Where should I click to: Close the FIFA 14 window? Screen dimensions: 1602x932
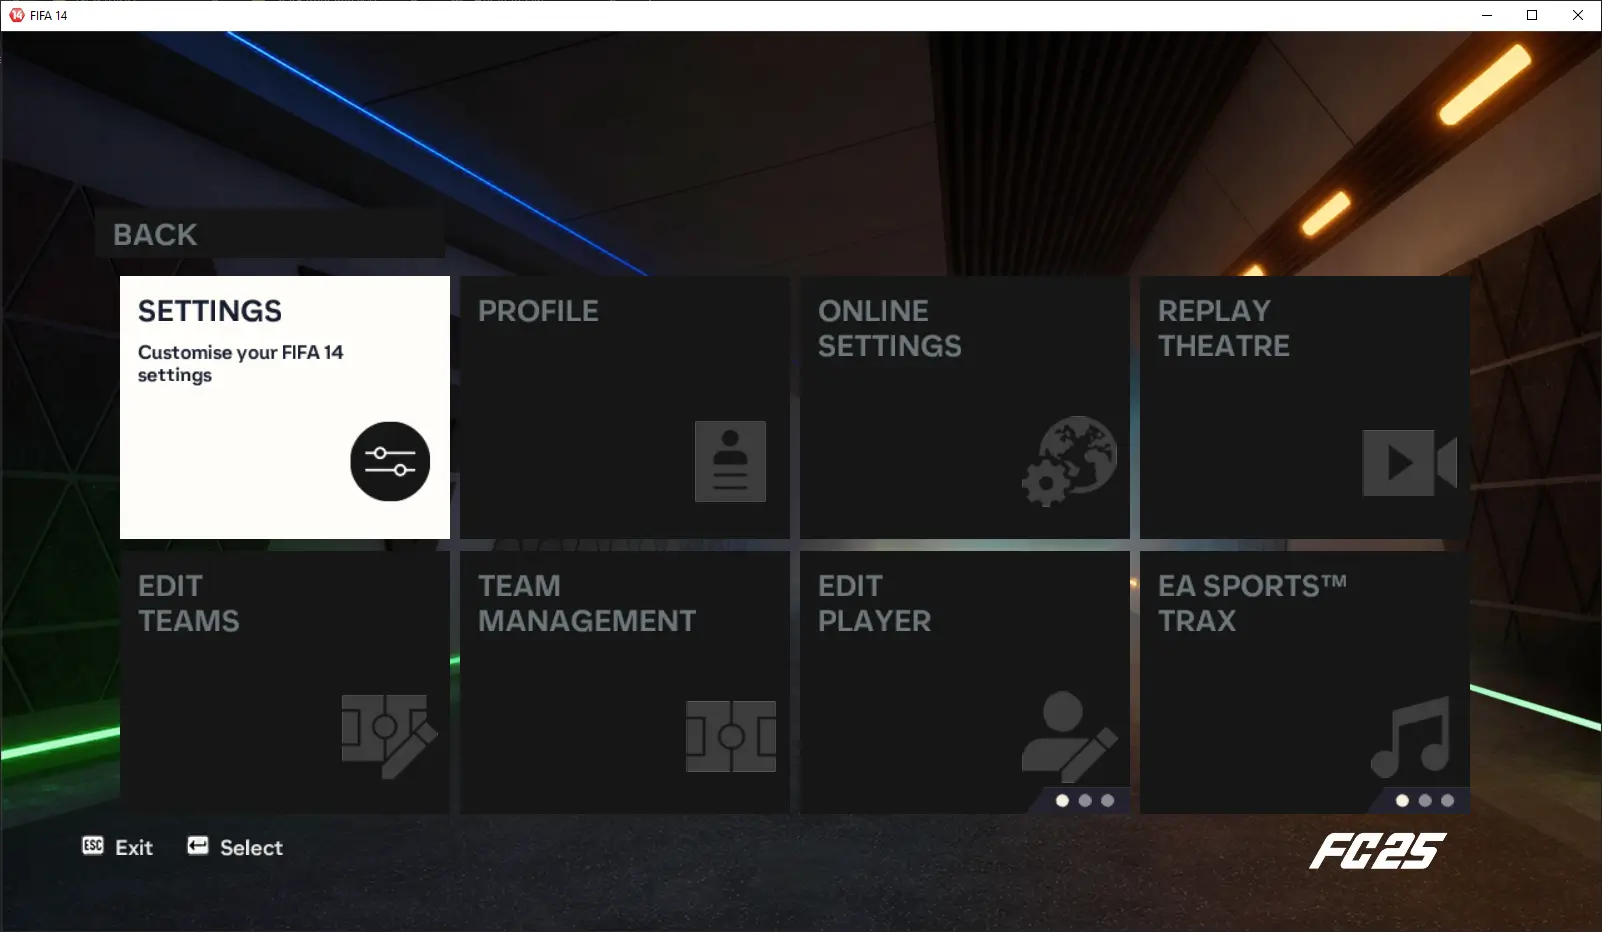[1578, 15]
